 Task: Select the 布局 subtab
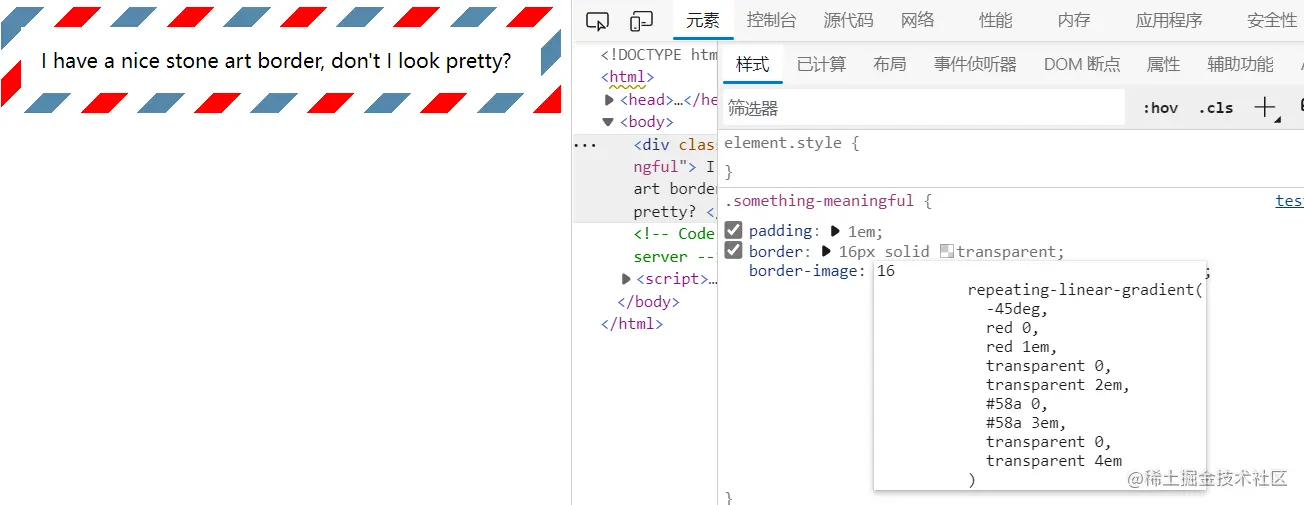[889, 64]
